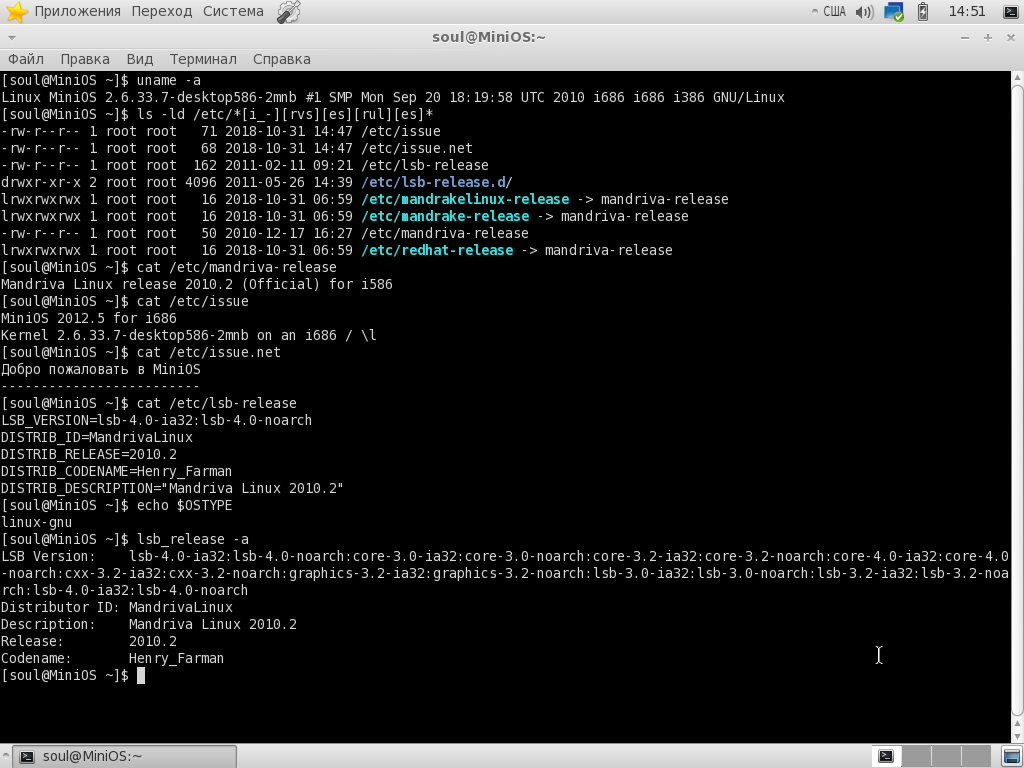Click the "MiniOS 2012.5 for i686" line
Viewport: 1024px width, 768px height.
pos(89,318)
